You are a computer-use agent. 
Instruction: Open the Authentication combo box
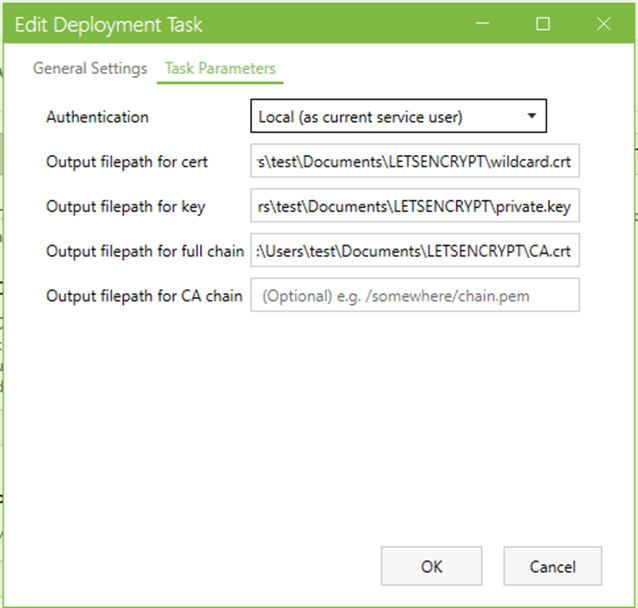398,117
